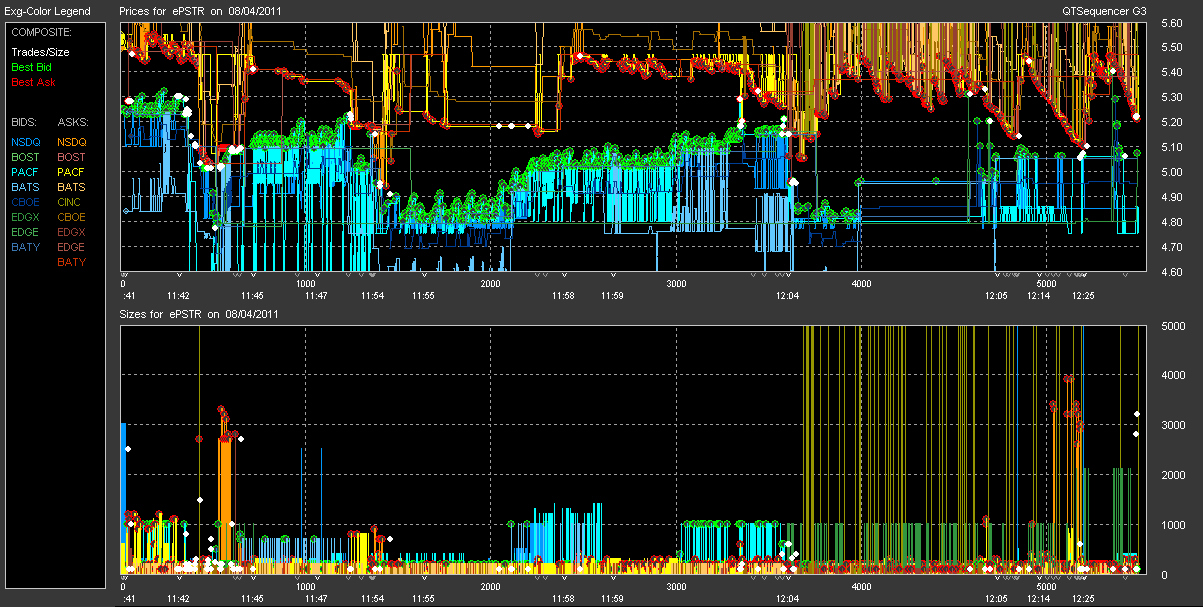Click the 5.40 price axis label
Viewport: 1203px width, 607px height.
tap(1172, 72)
